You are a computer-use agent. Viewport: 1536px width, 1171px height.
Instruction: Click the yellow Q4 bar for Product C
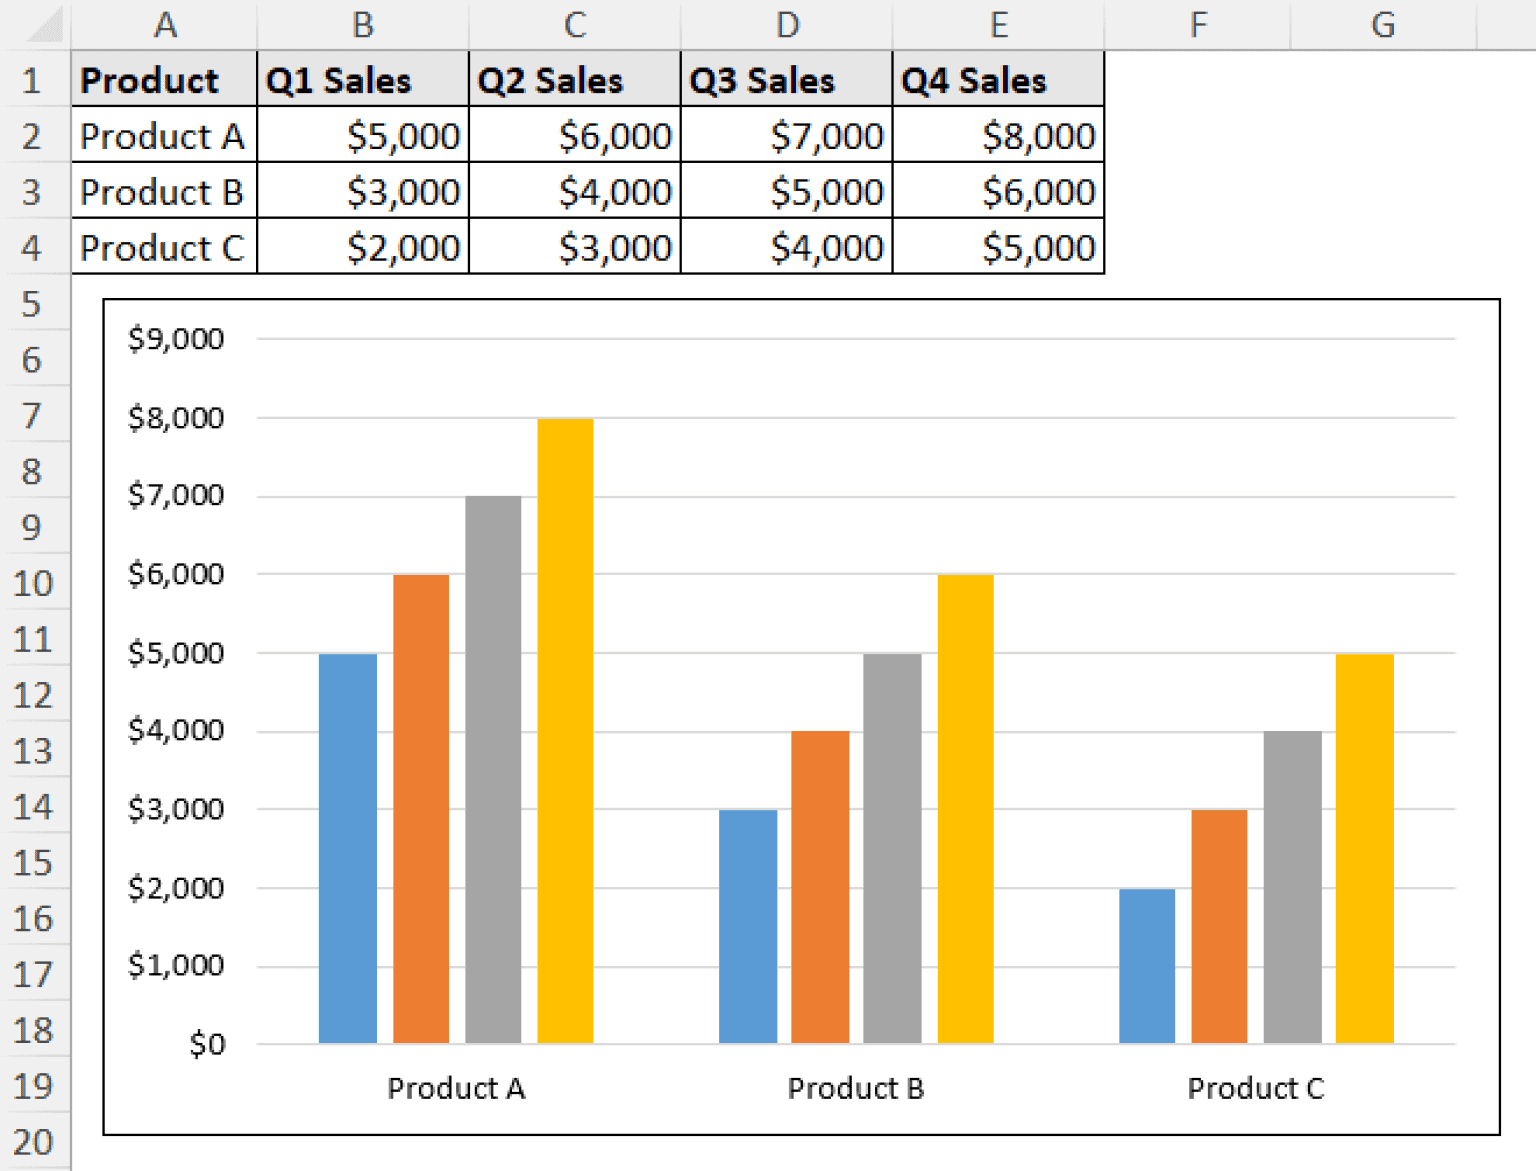(x=1364, y=850)
